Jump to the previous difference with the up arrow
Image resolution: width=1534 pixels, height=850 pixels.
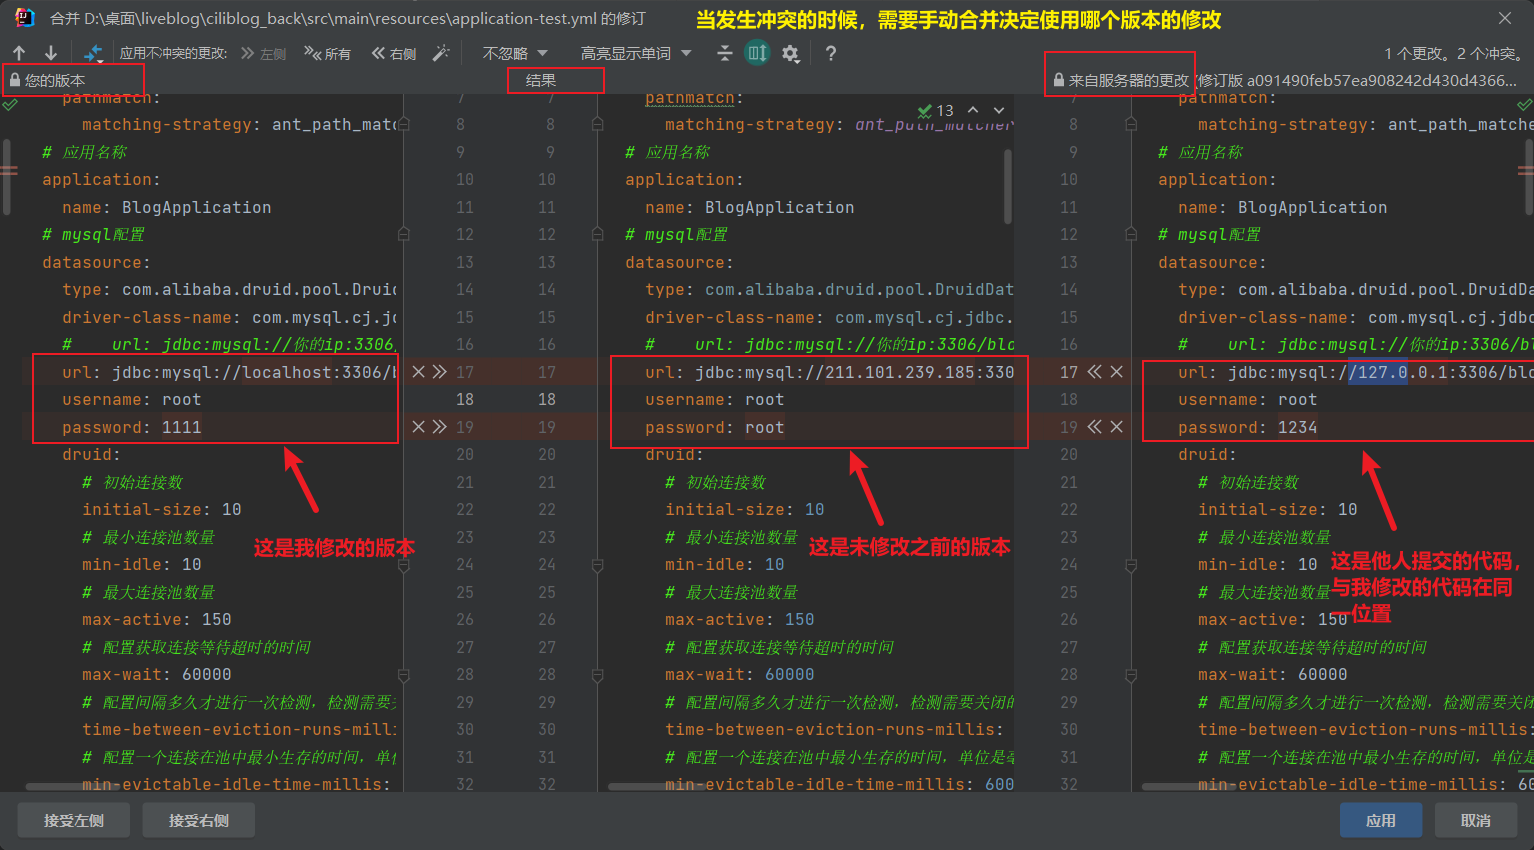[x=19, y=53]
